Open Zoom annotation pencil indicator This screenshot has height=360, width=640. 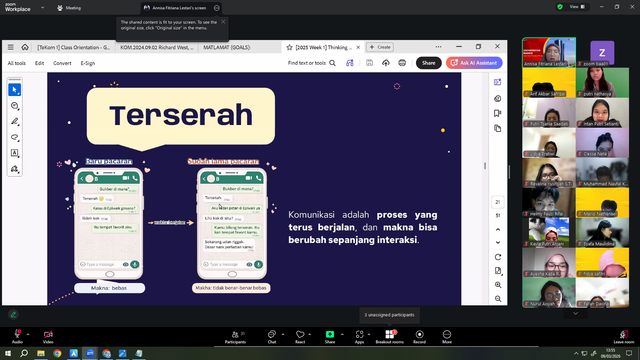pos(13,314)
